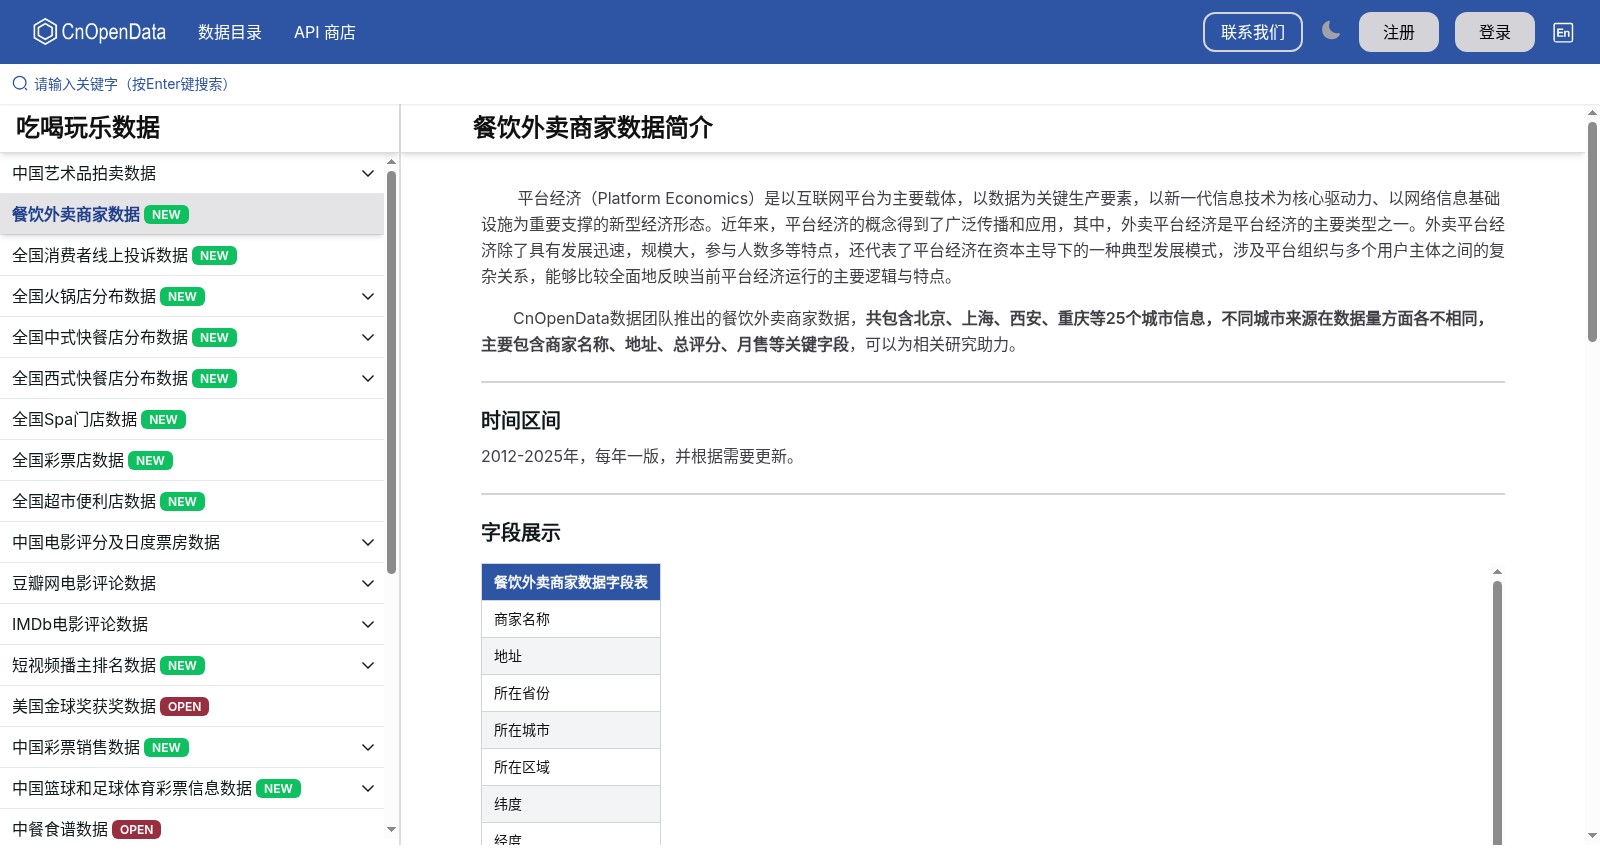This screenshot has height=861, width=1600.
Task: Click the sidebar scroll-down arrow
Action: (391, 829)
